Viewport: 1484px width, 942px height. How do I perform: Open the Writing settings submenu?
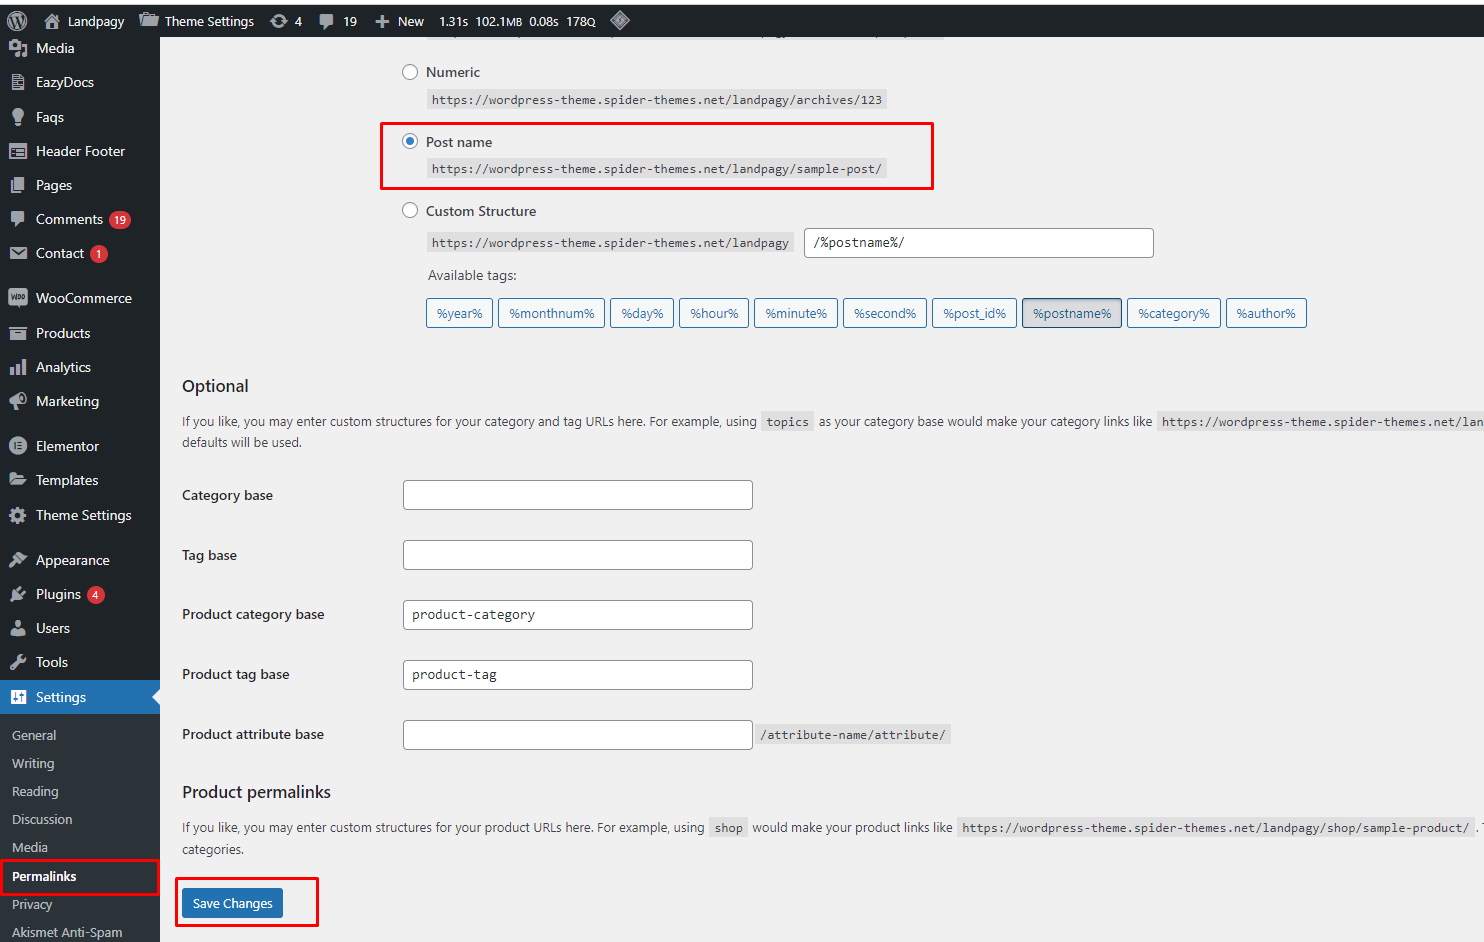click(33, 763)
